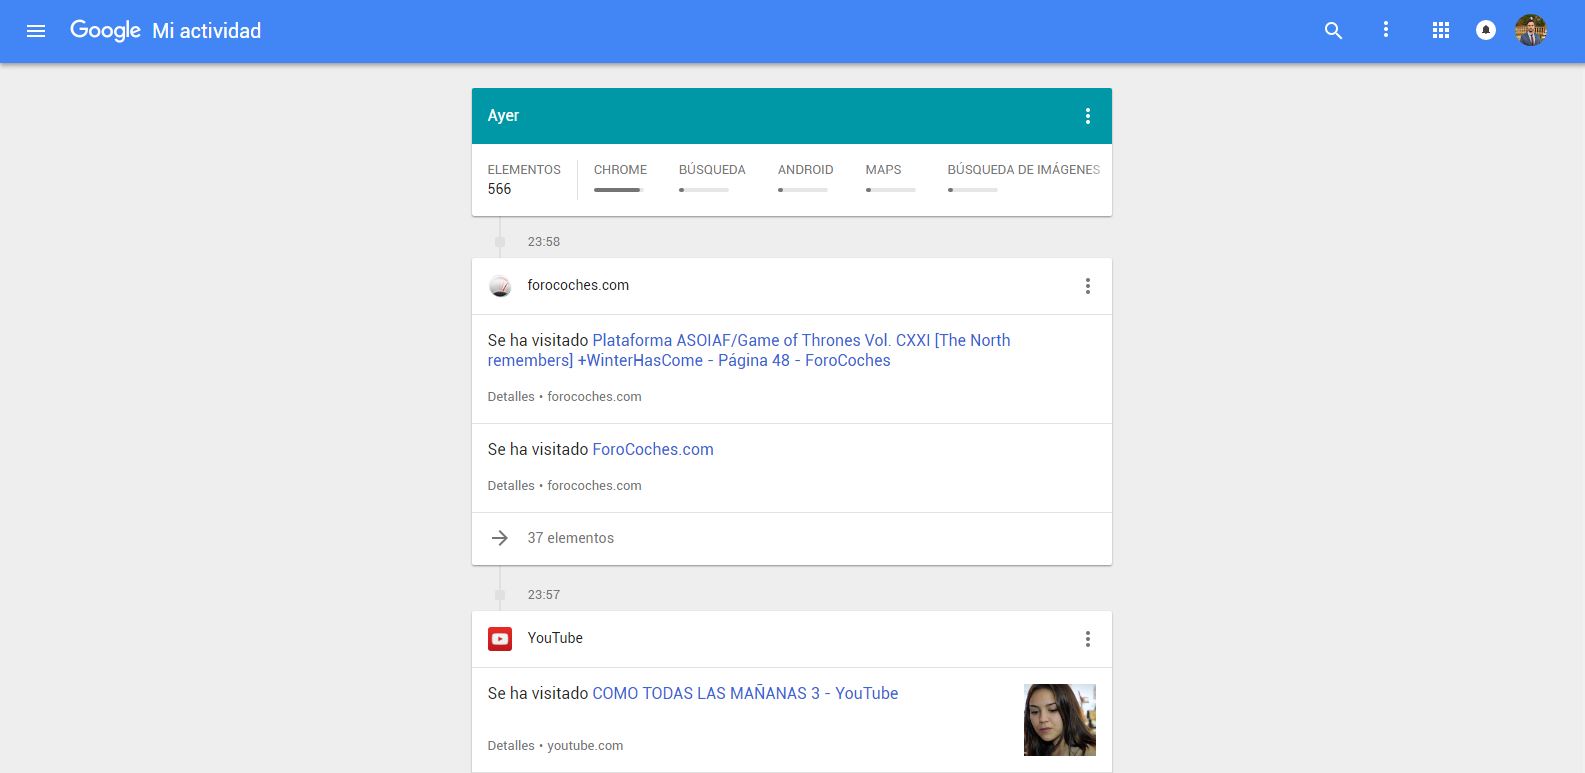The height and width of the screenshot is (773, 1585).
Task: Click the Mi actividad title
Action: (x=207, y=31)
